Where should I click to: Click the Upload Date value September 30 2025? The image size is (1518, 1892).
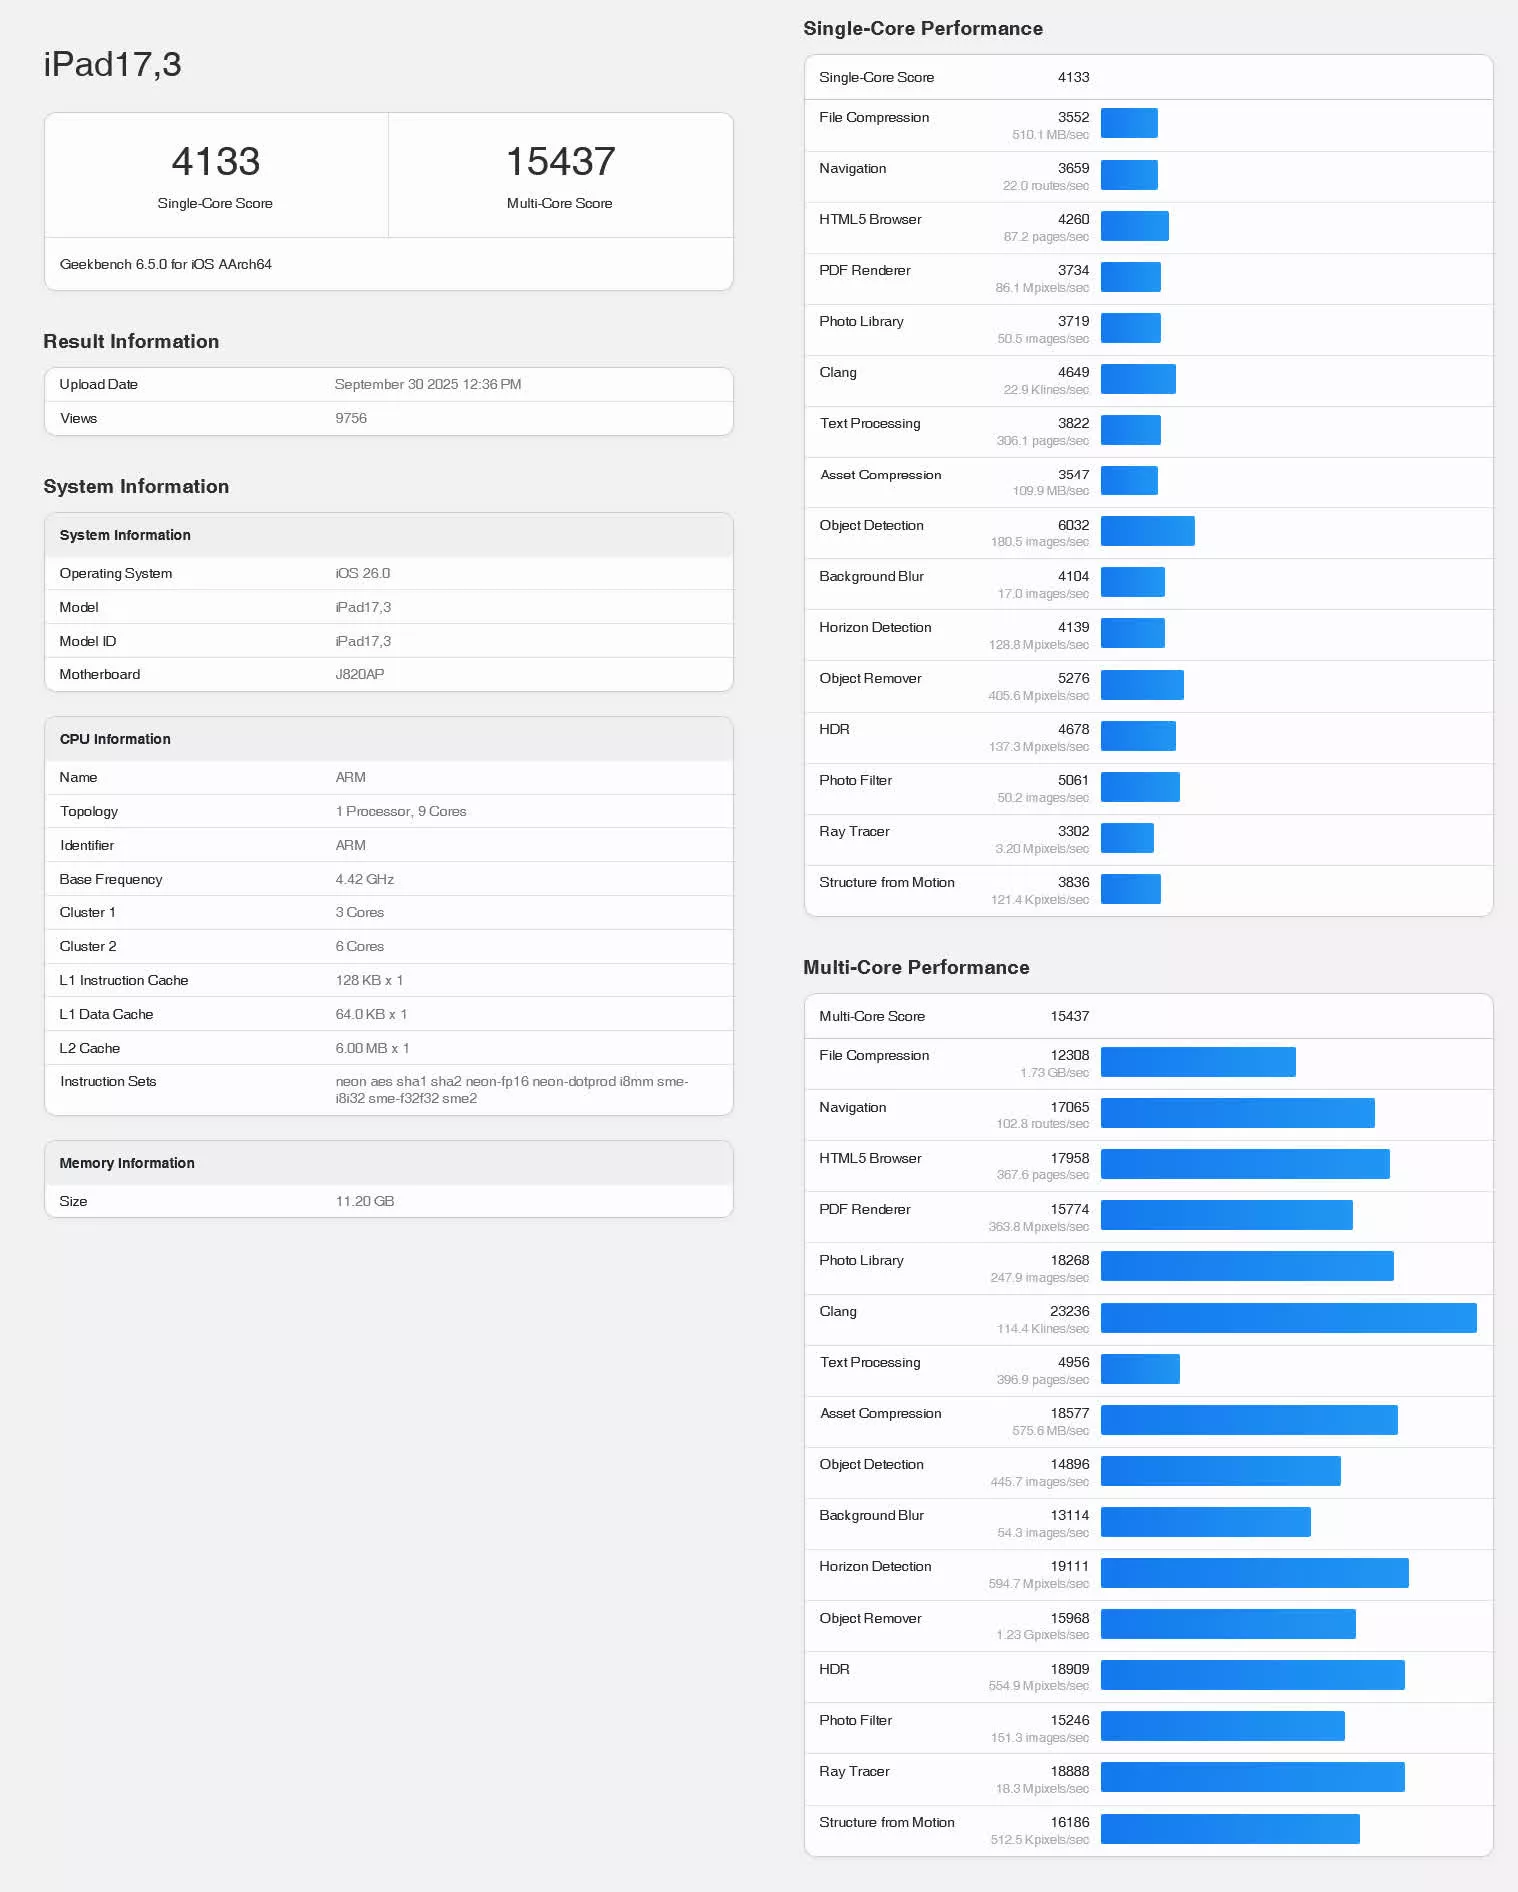[x=427, y=384]
